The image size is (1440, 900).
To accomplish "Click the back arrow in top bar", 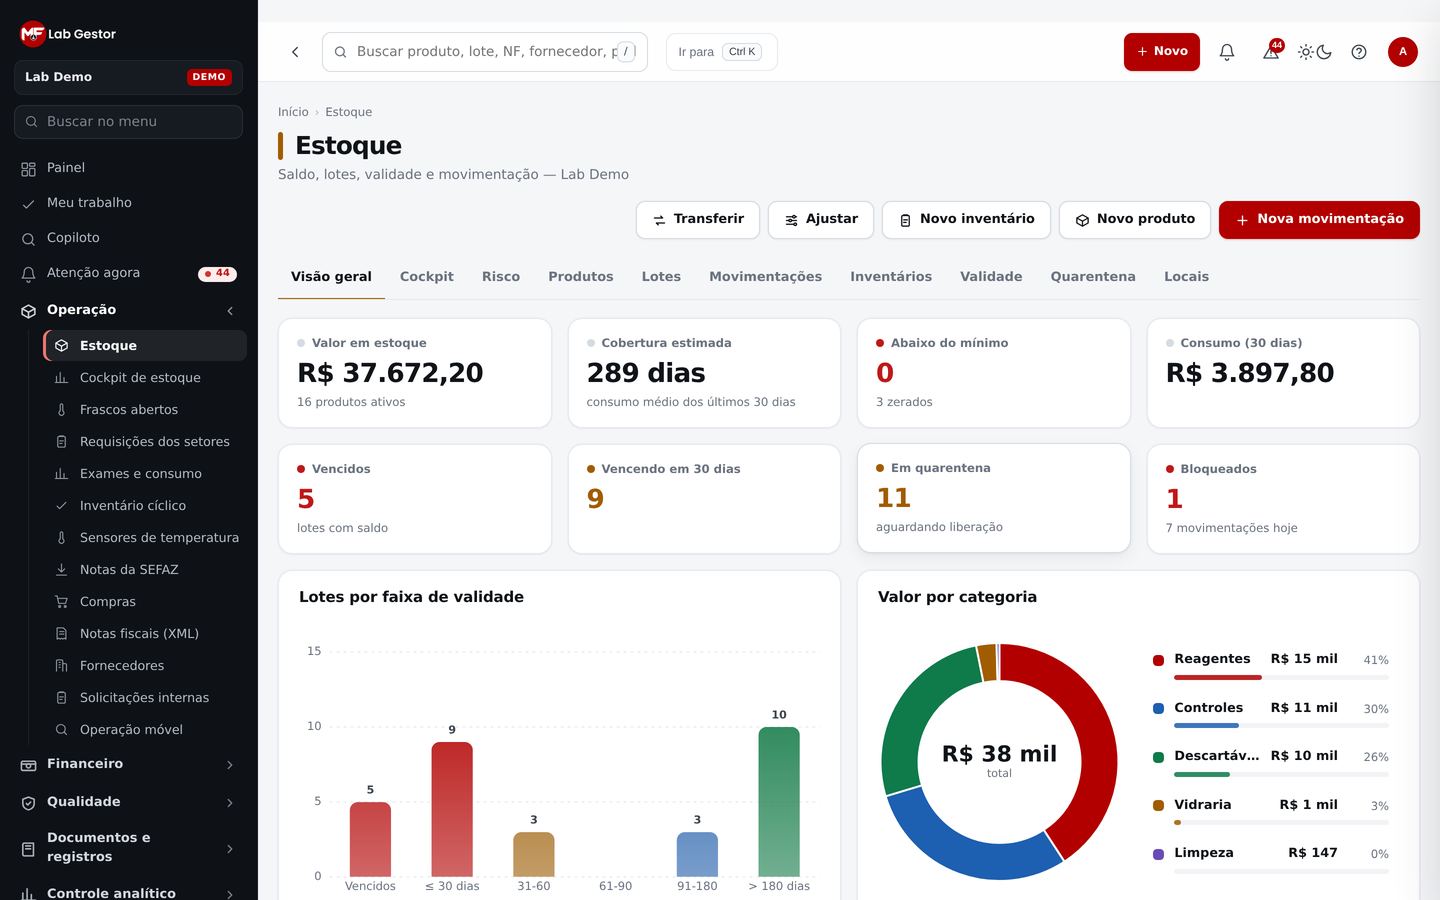I will tap(295, 52).
